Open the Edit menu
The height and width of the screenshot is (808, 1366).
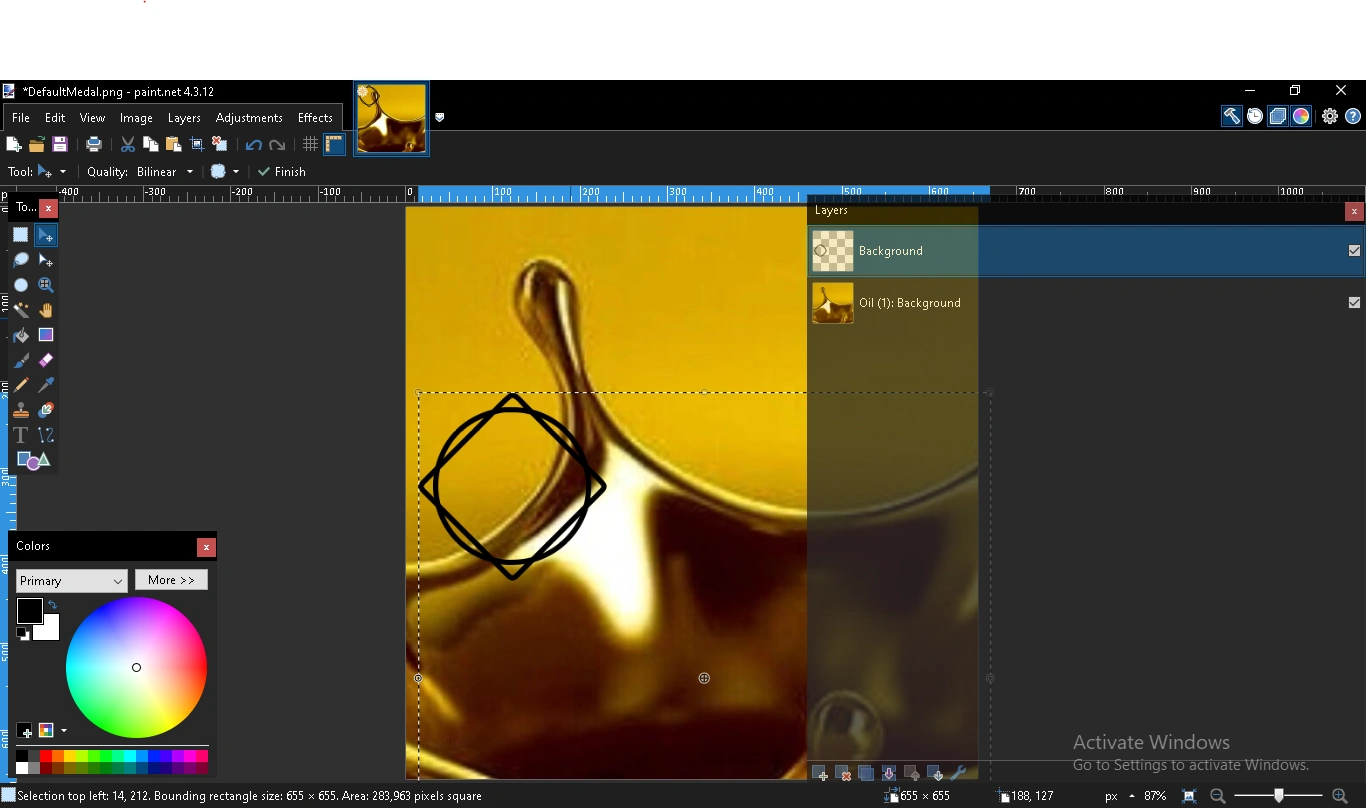tap(56, 118)
